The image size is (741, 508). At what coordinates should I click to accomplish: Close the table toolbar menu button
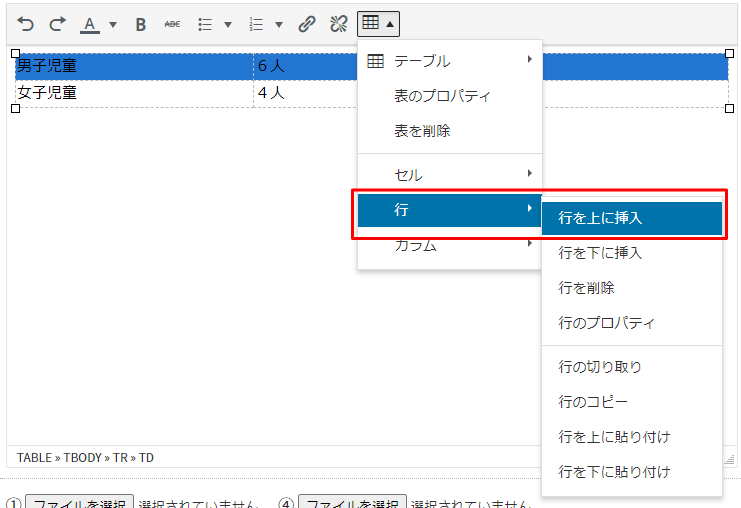pyautogui.click(x=379, y=24)
